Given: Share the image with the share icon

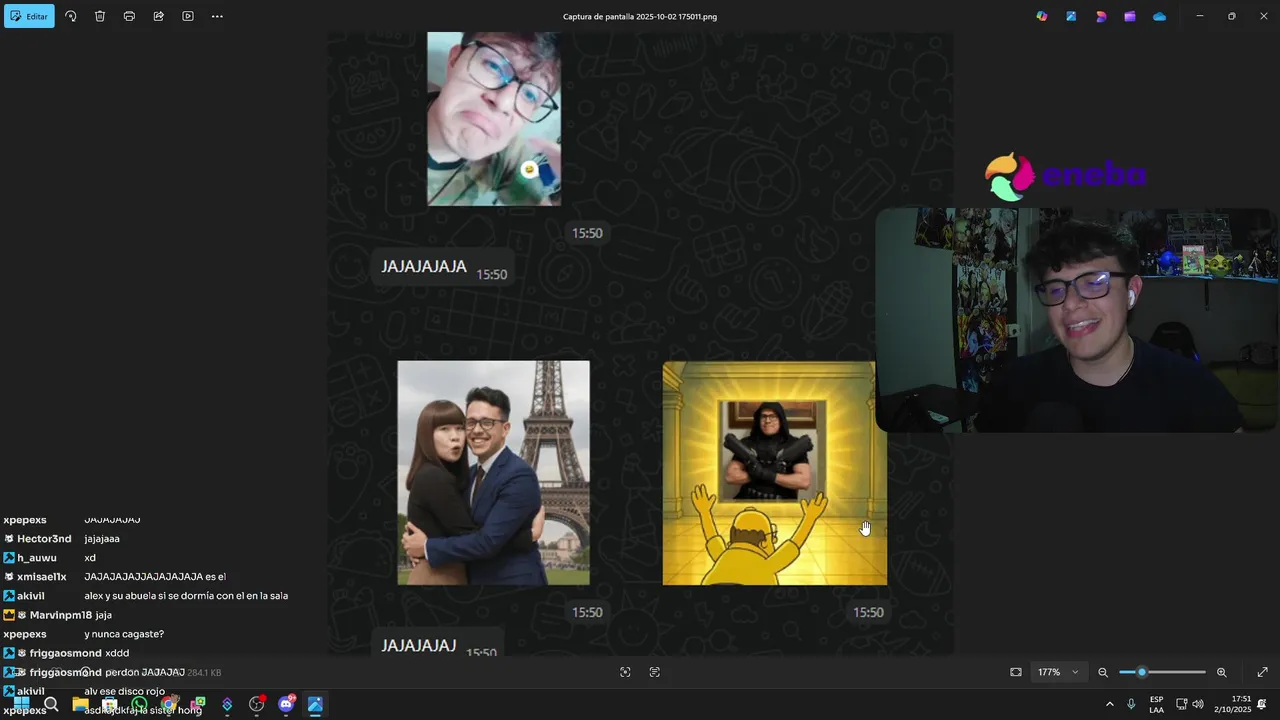Looking at the screenshot, I should [158, 16].
